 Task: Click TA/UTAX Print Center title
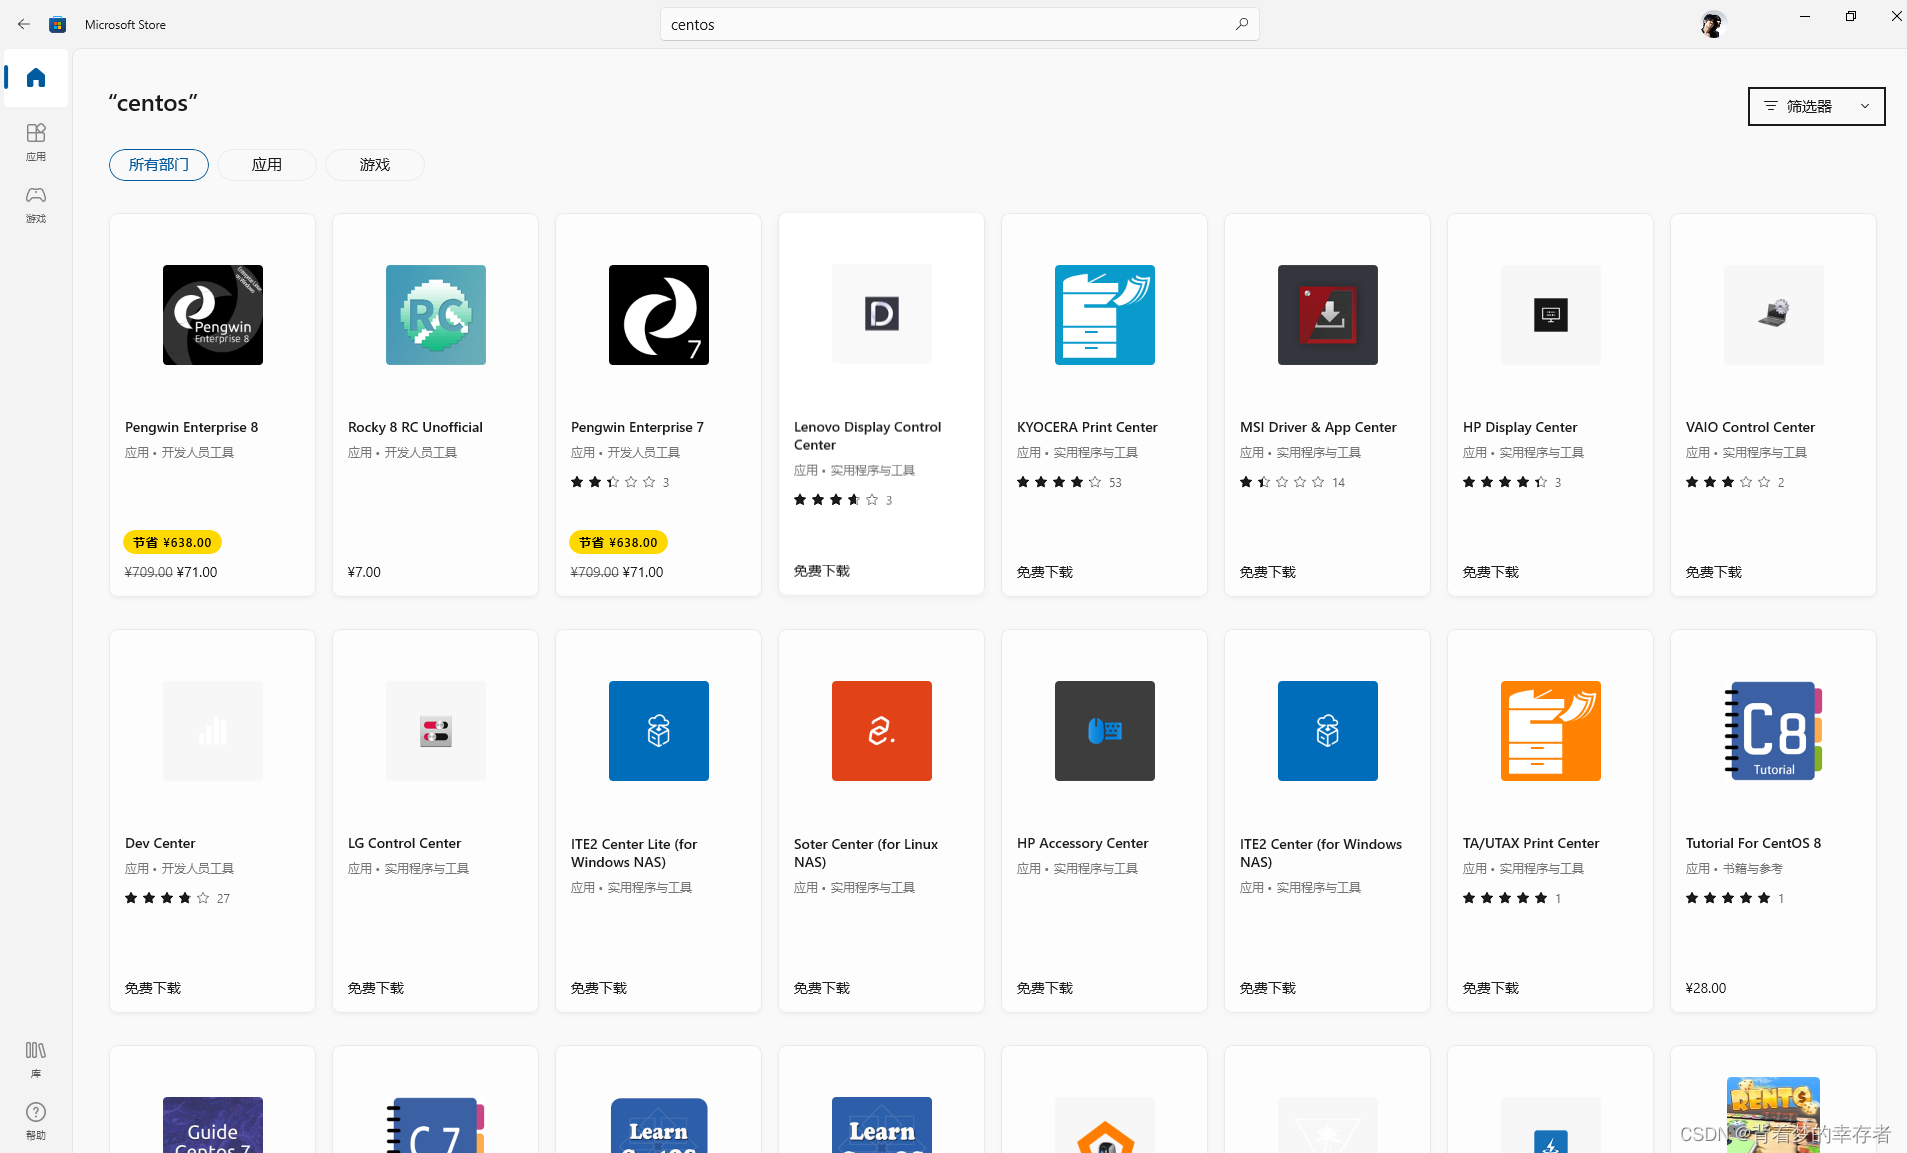point(1531,843)
